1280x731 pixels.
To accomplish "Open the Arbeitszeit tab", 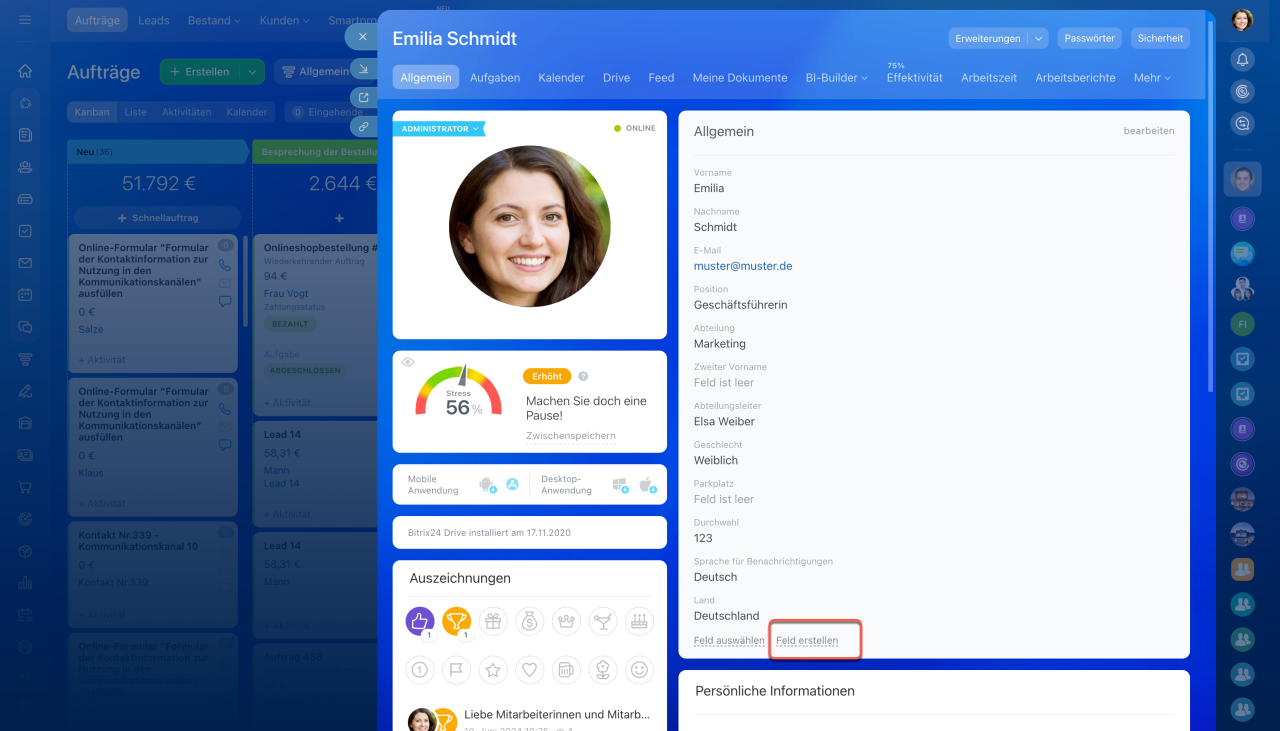I will tap(988, 77).
